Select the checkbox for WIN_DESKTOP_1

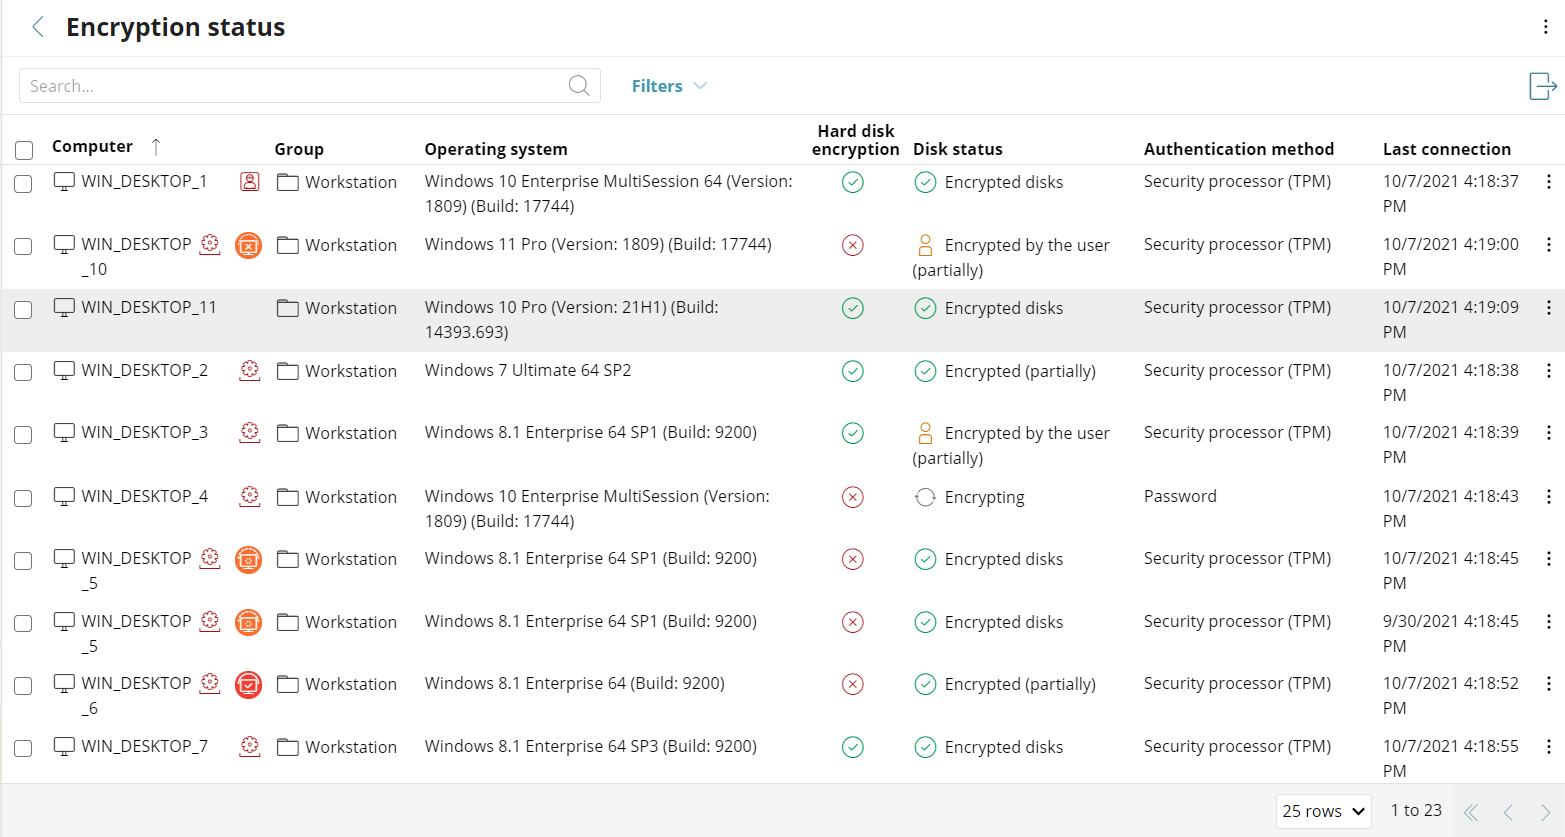click(x=23, y=182)
